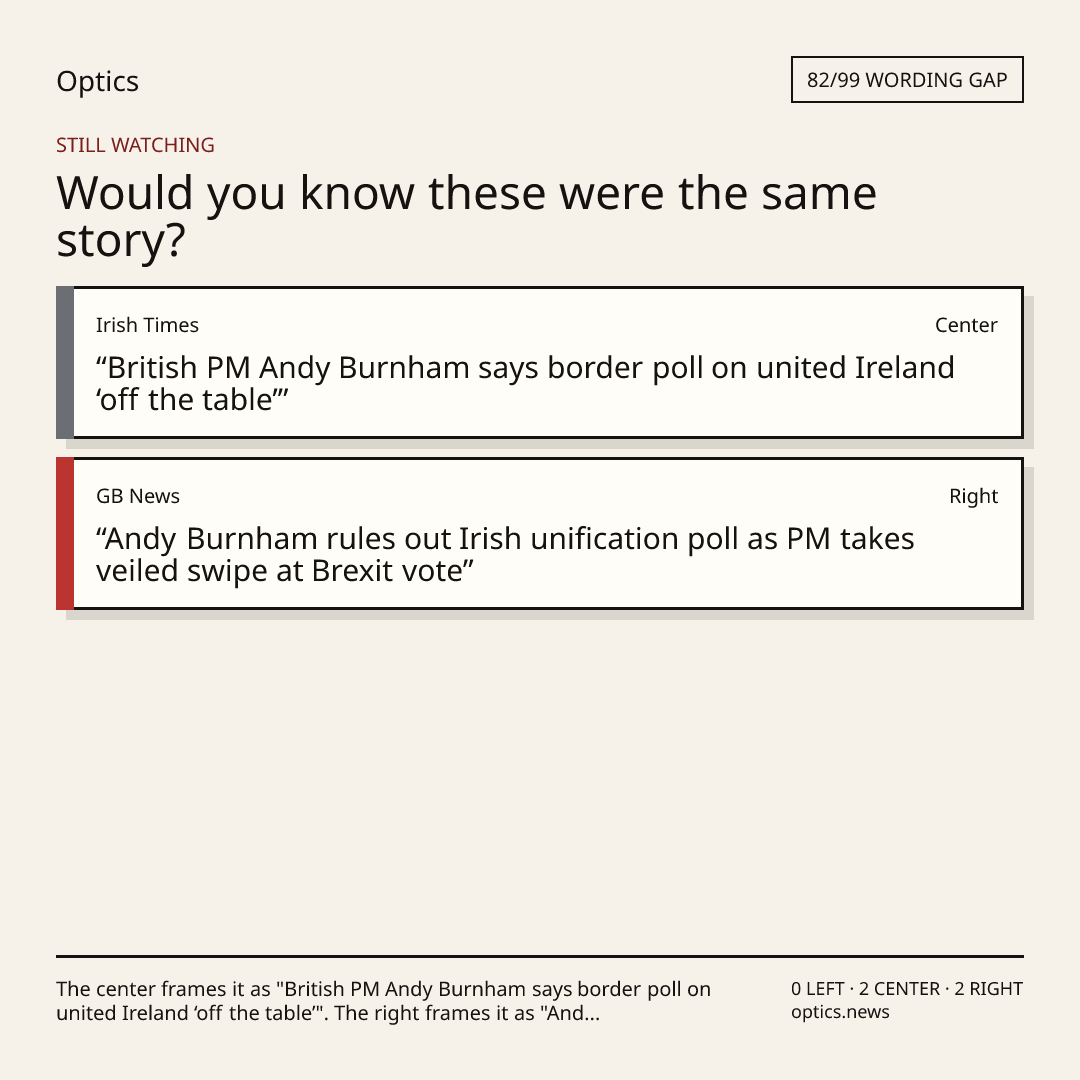Open the optics.news link
The image size is (1080, 1080).
[x=840, y=1012]
